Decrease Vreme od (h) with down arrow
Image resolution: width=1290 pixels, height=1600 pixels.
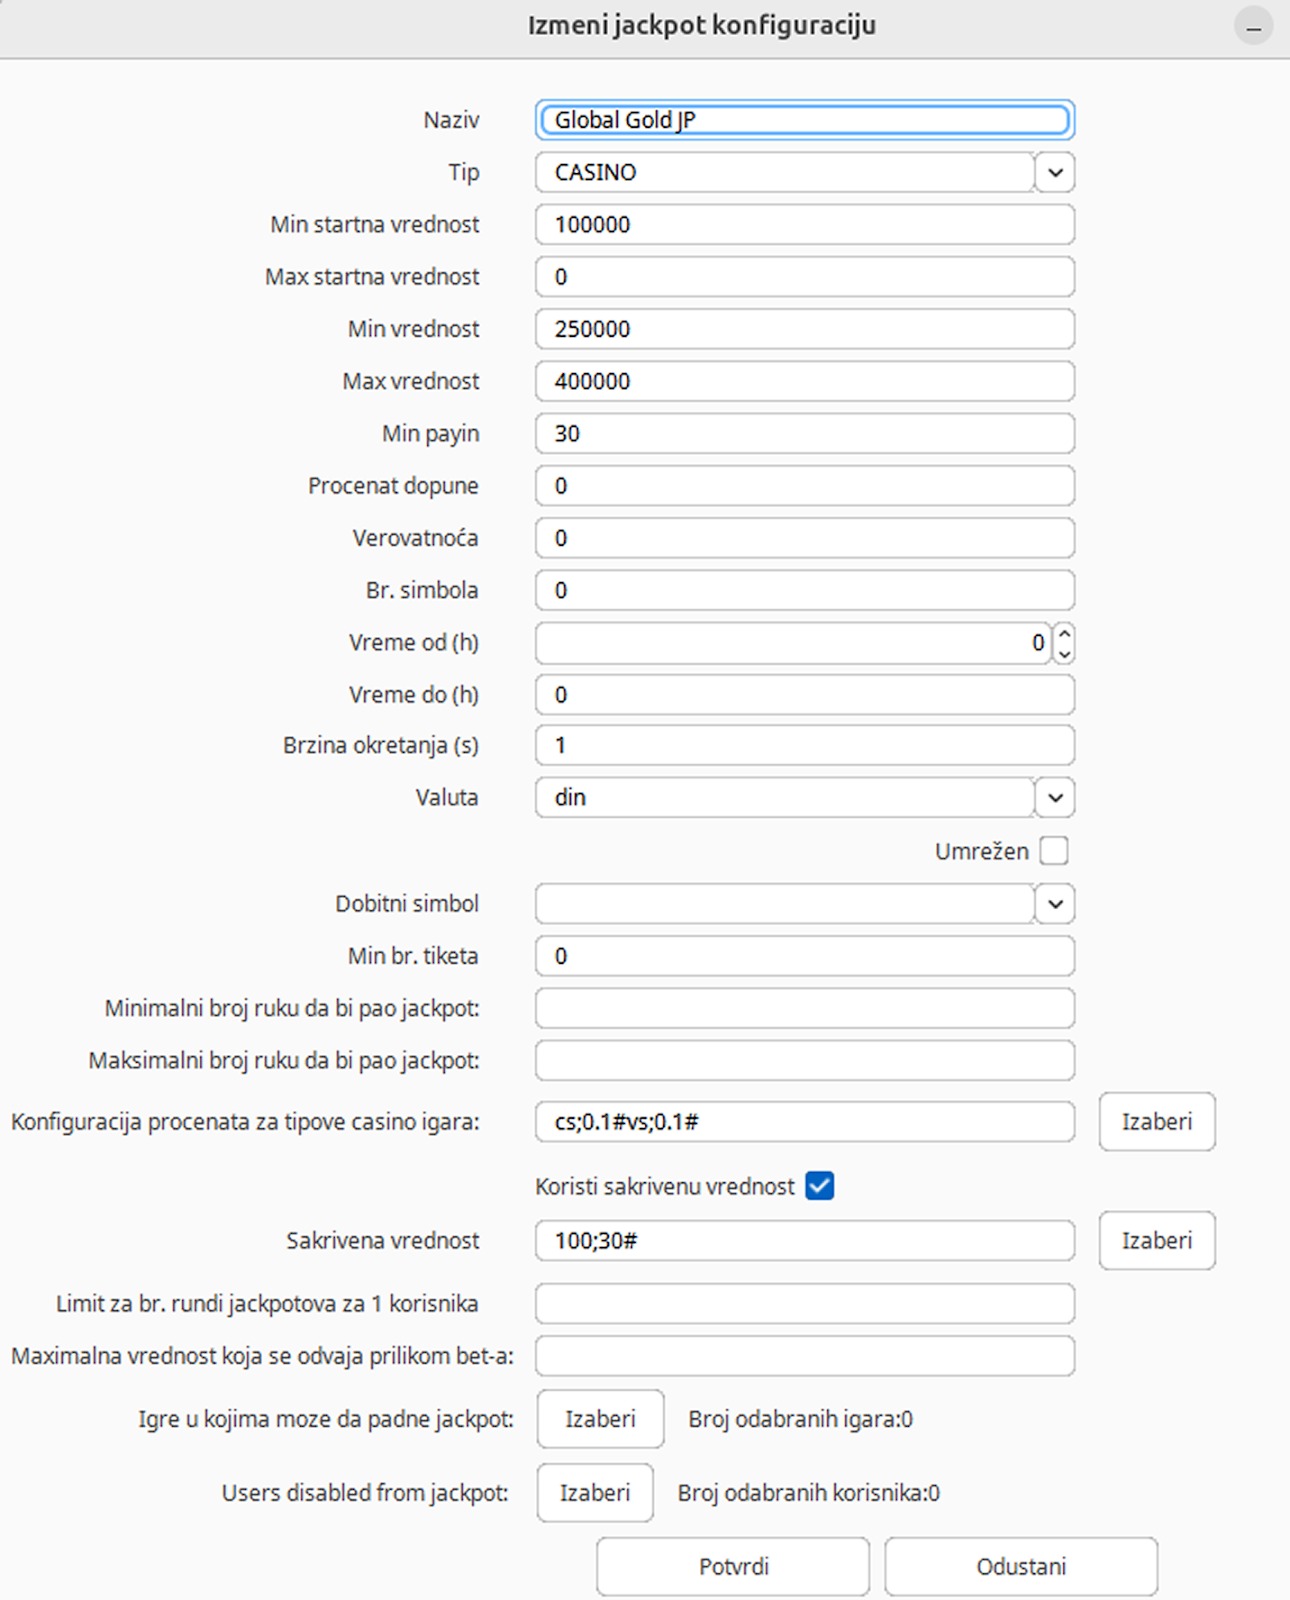[1064, 653]
